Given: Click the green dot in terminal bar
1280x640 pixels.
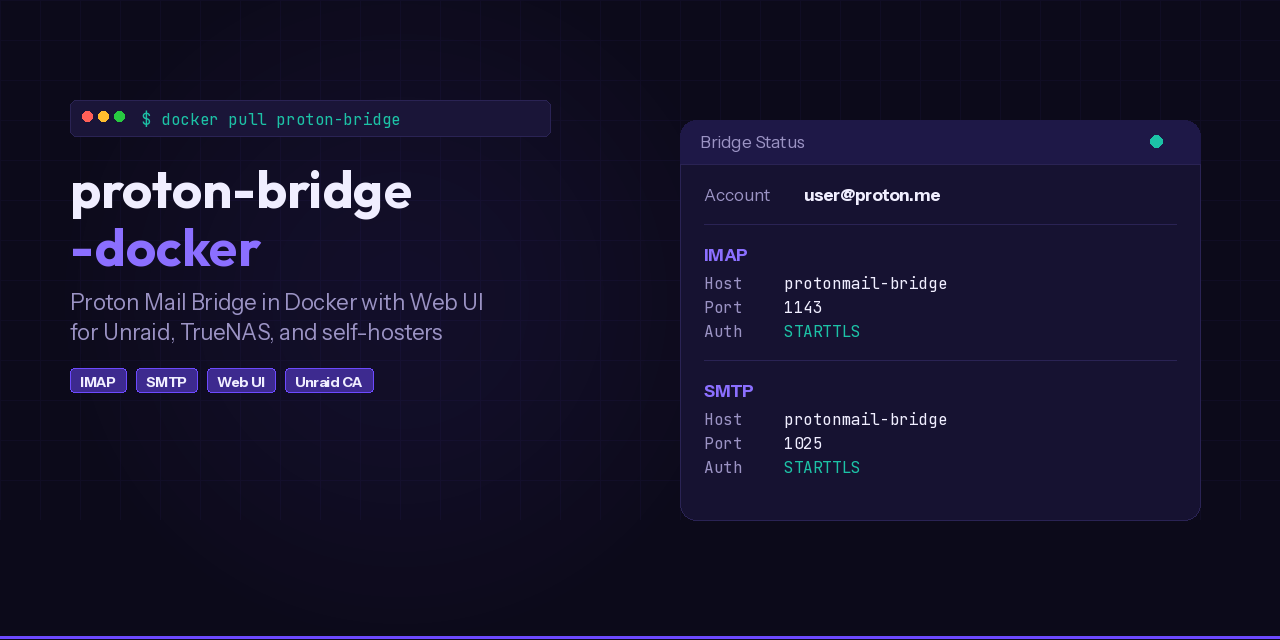Looking at the screenshot, I should click(120, 117).
